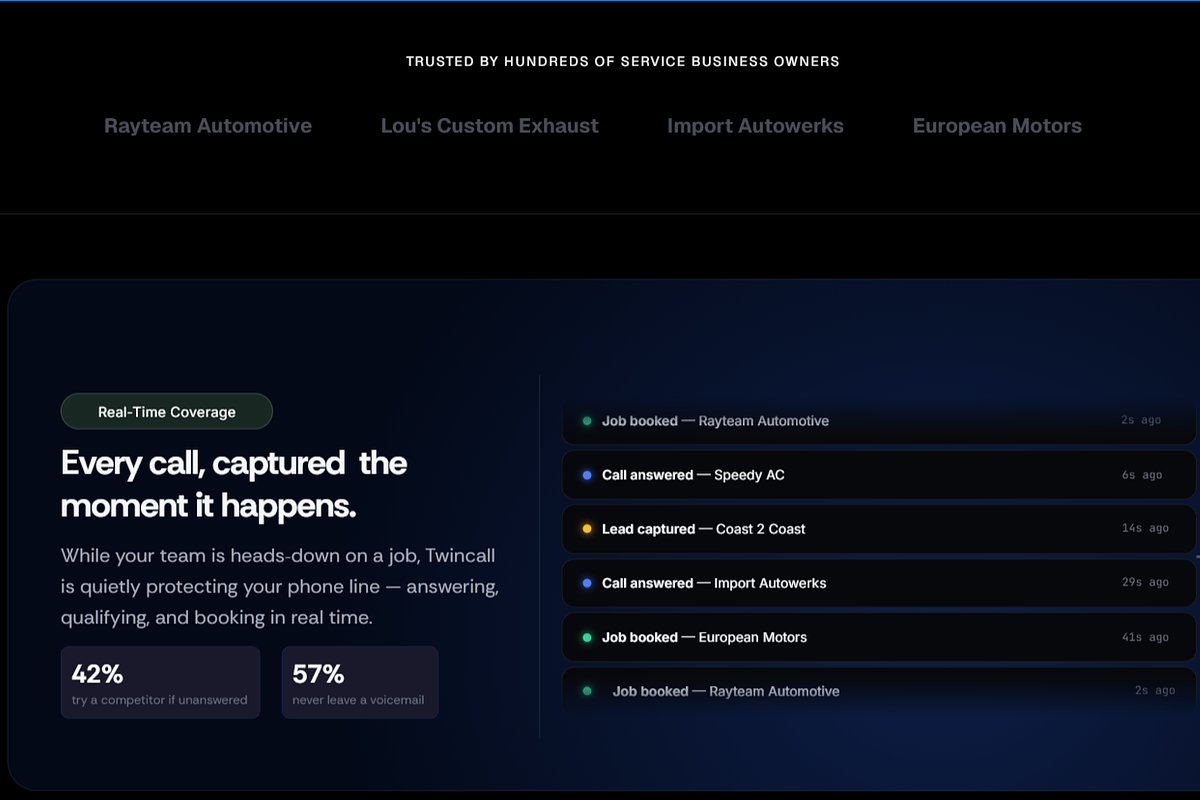Open the European Motors name in the trusted-by row

point(997,126)
